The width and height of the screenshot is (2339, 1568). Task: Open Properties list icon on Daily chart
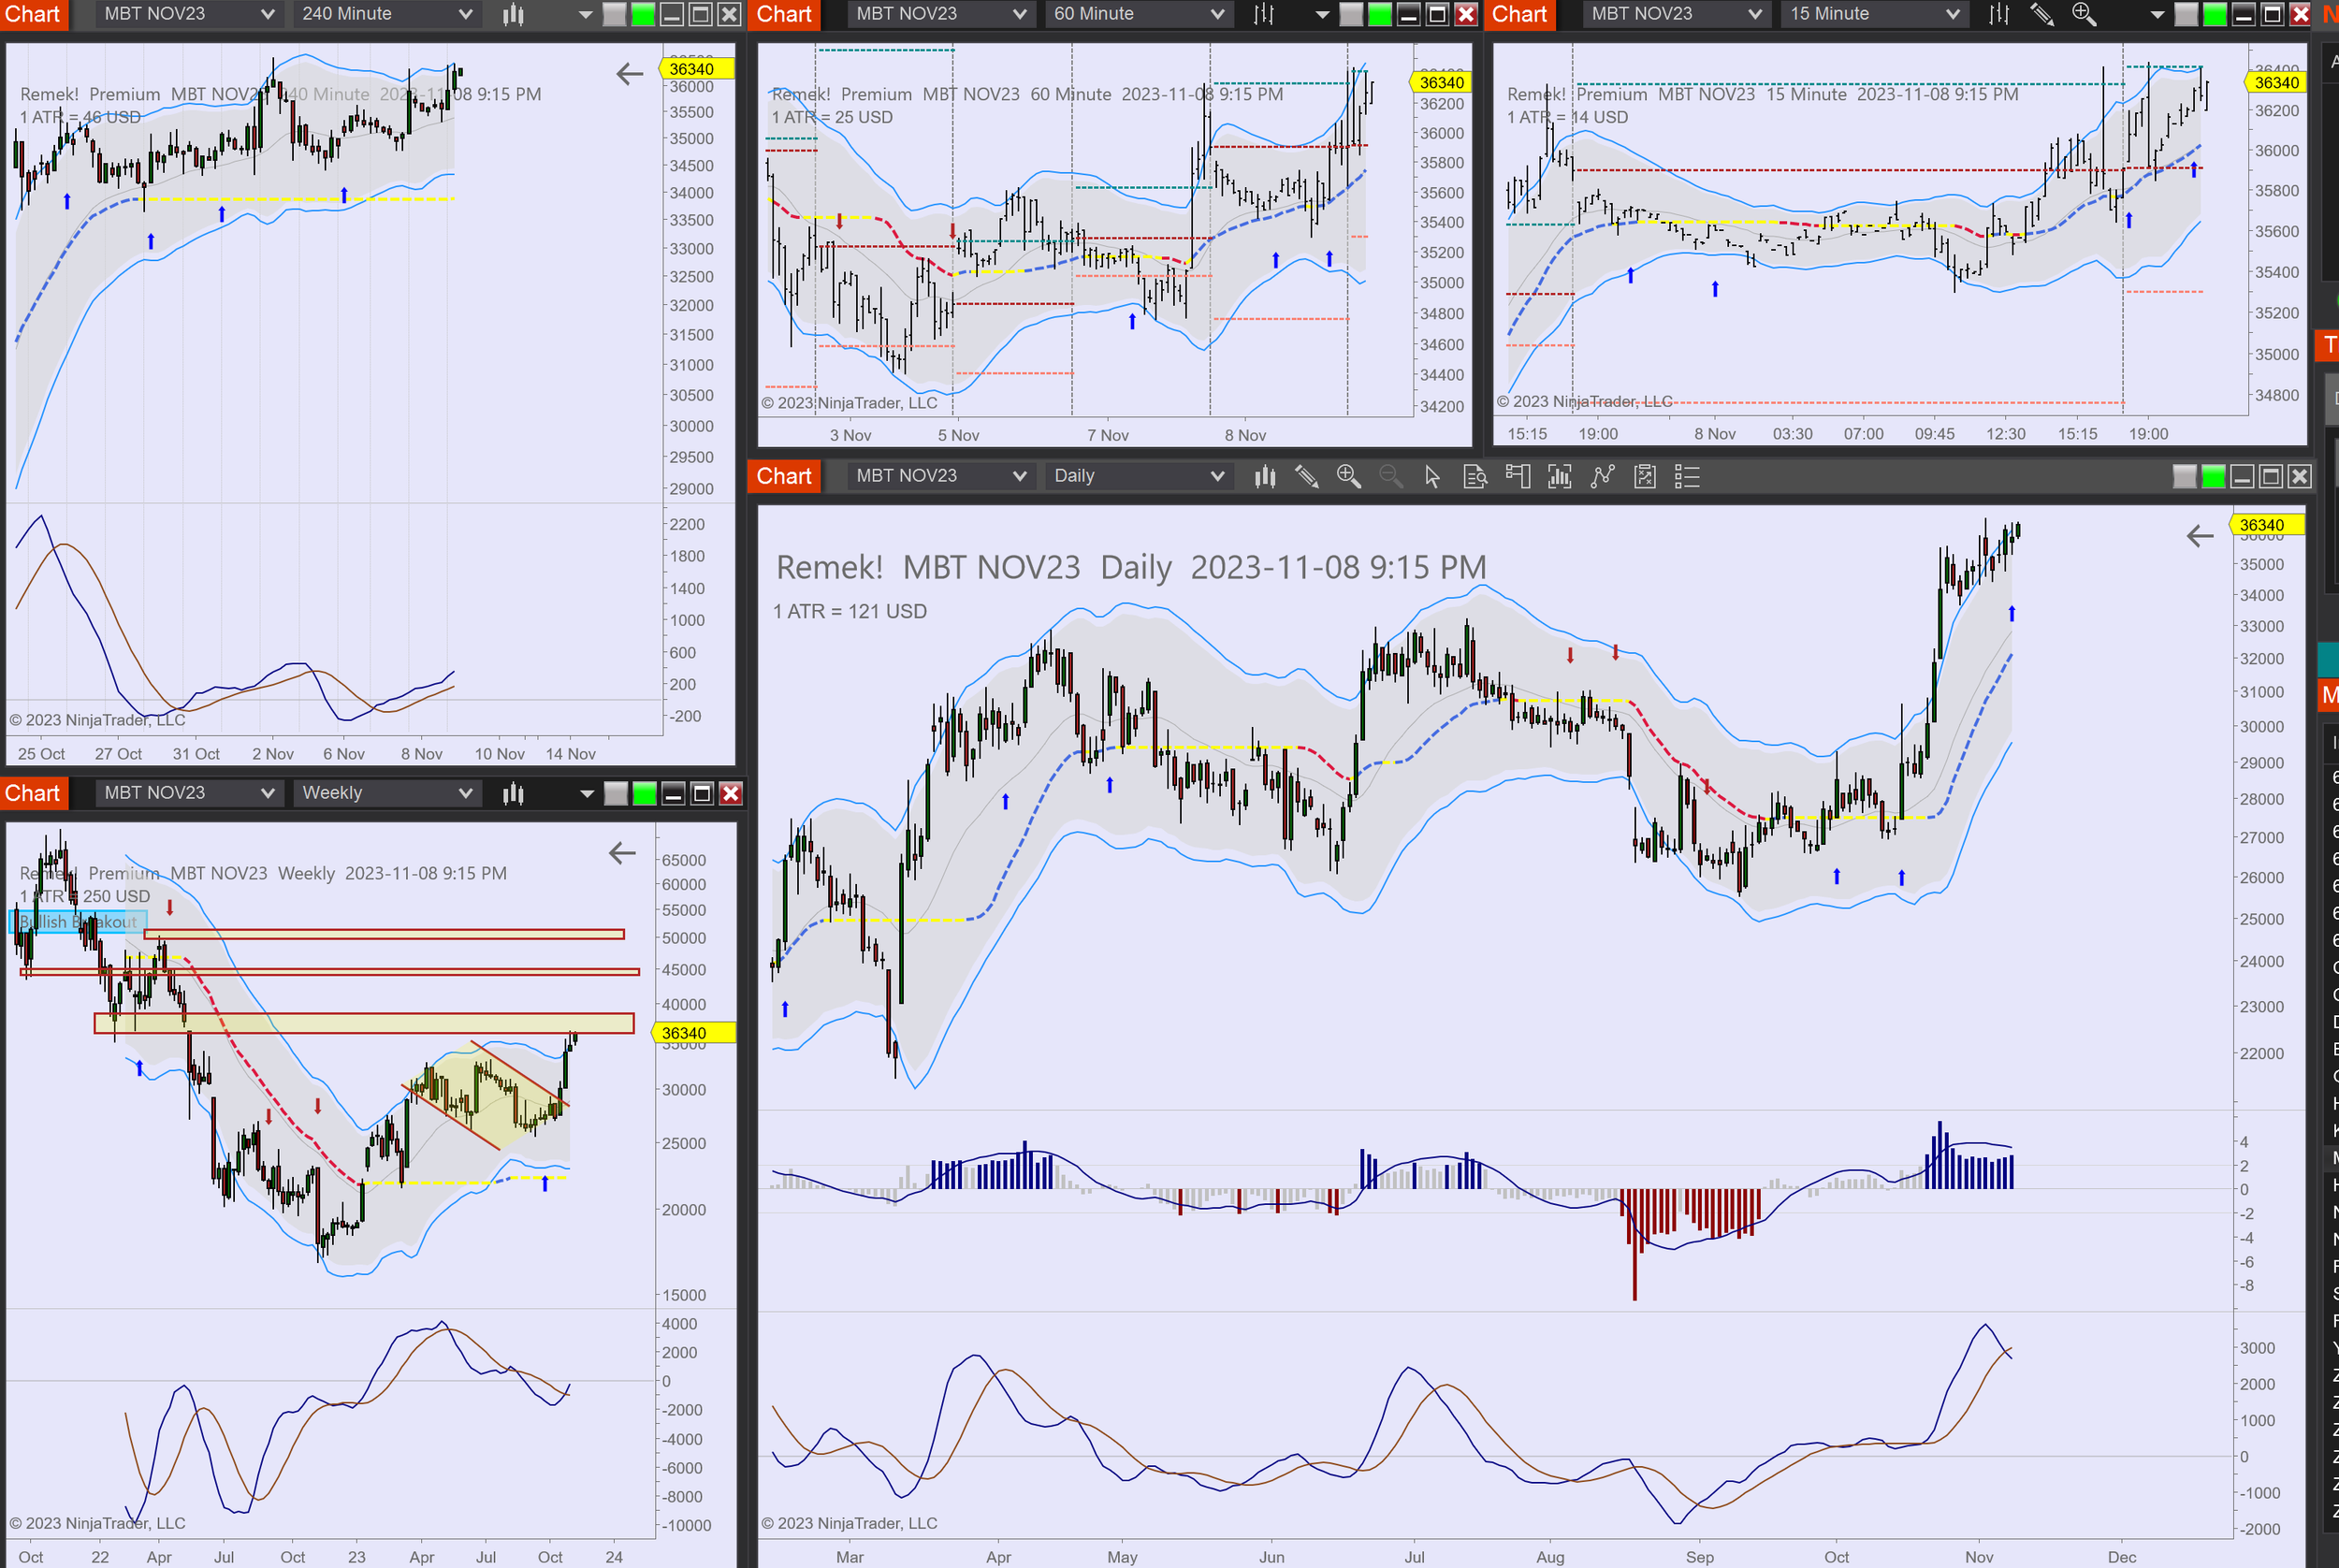1687,477
